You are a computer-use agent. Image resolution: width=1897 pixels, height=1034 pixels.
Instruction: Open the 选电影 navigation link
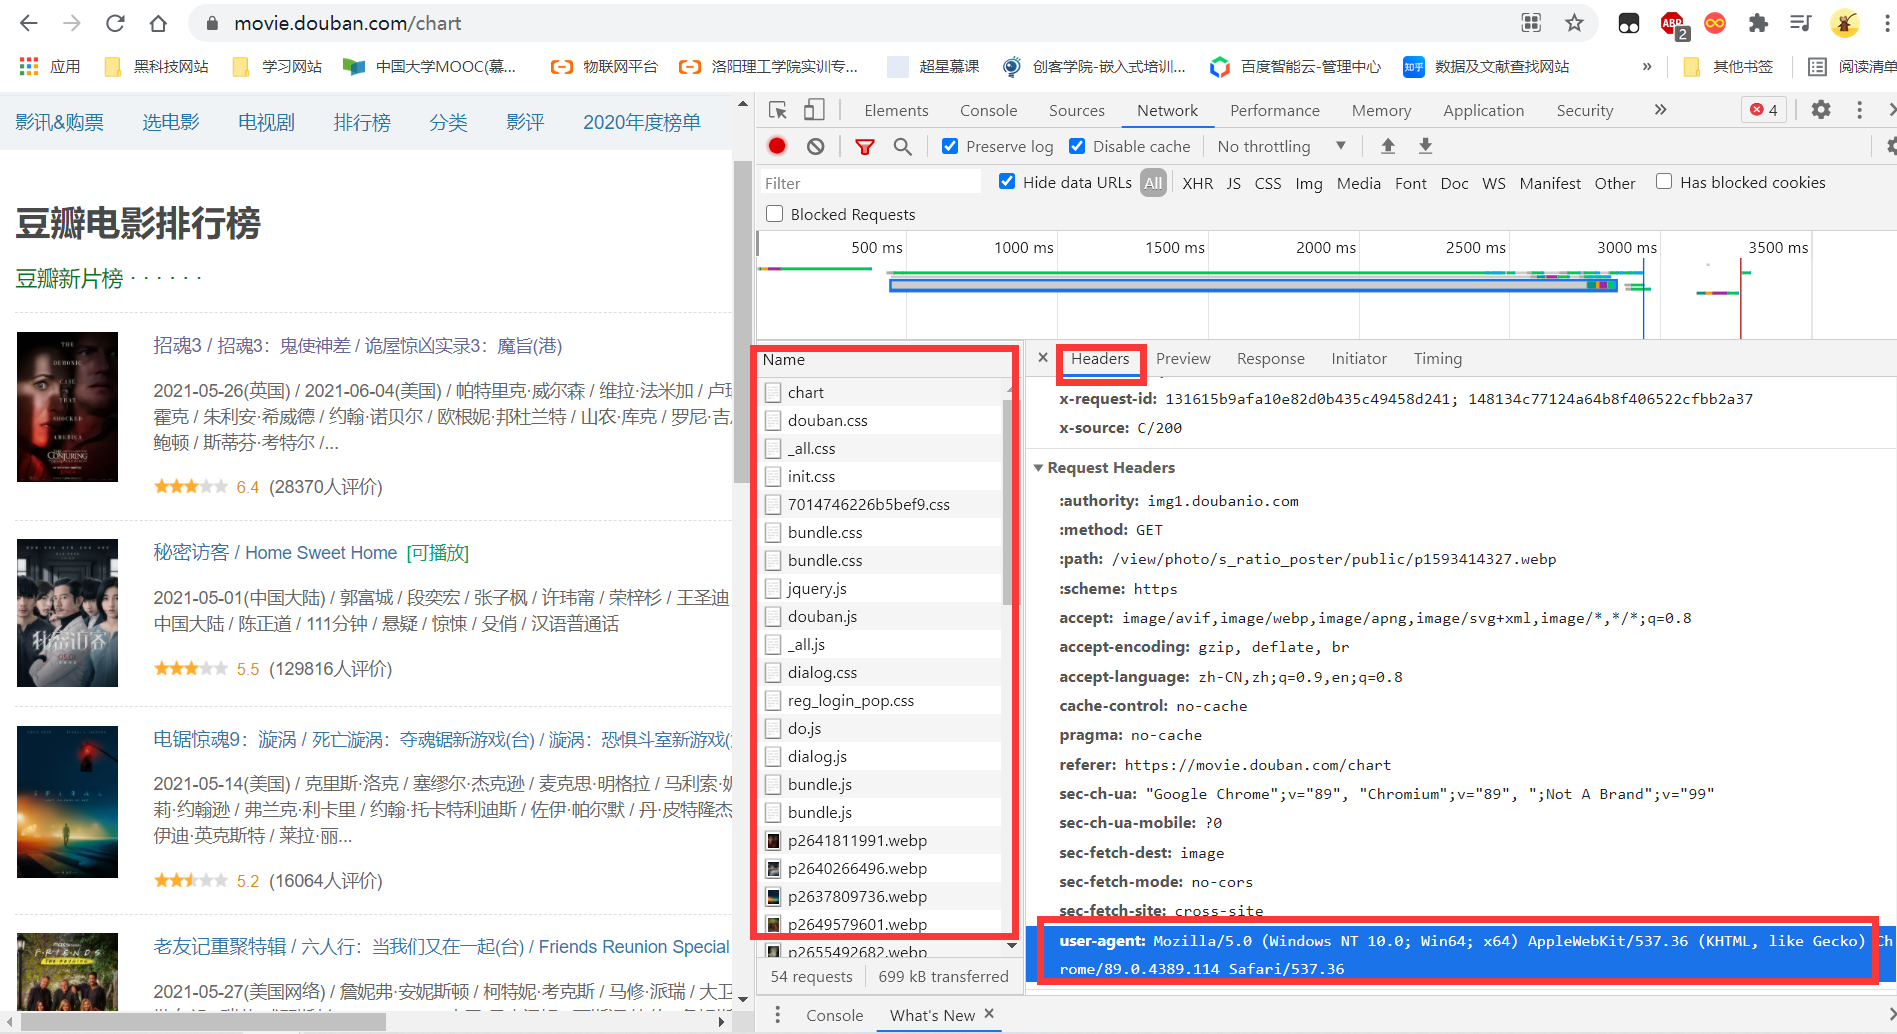(x=170, y=122)
